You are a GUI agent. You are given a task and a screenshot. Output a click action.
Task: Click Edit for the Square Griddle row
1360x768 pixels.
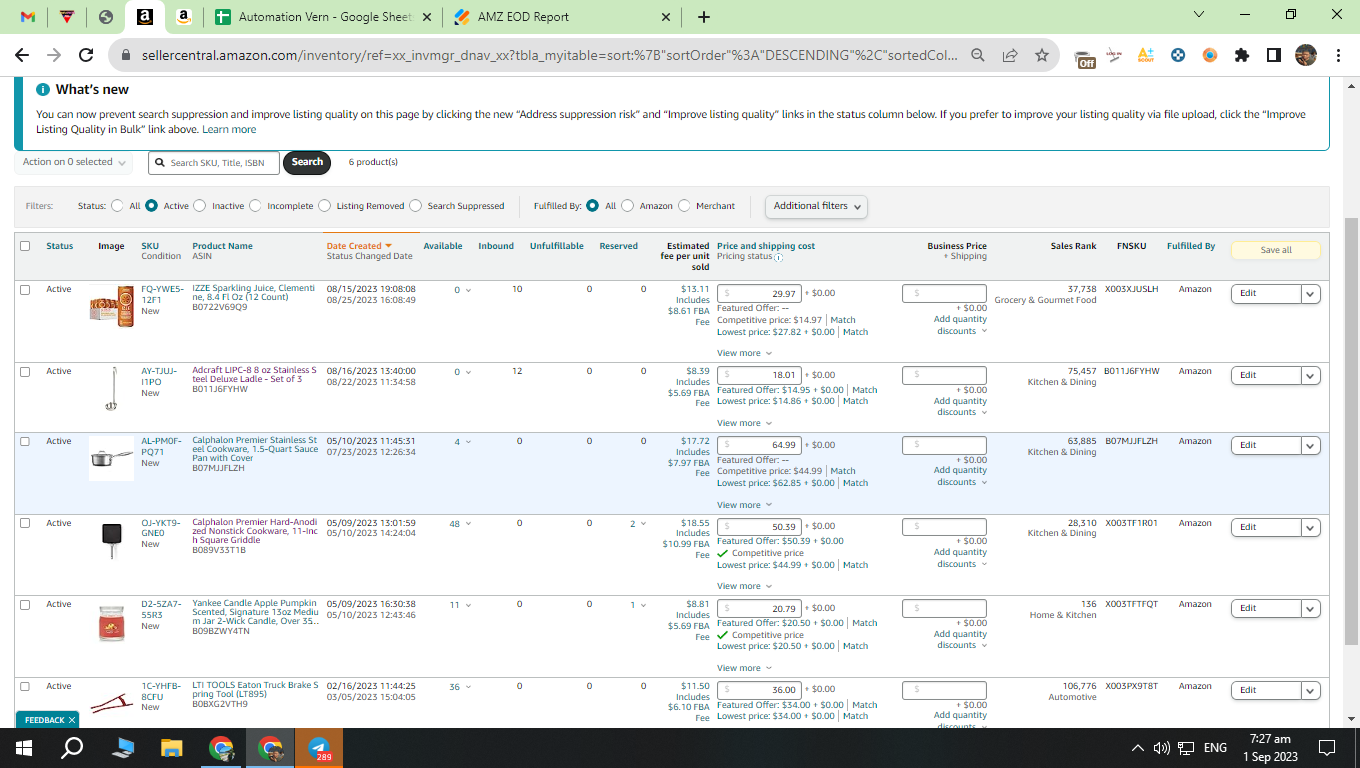pyautogui.click(x=1266, y=527)
